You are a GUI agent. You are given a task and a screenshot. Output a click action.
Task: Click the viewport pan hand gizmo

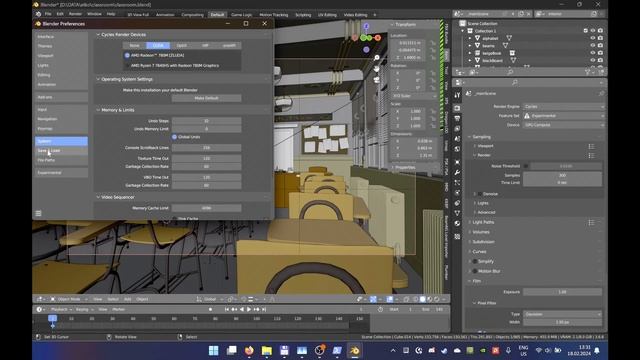pyautogui.click(x=376, y=69)
